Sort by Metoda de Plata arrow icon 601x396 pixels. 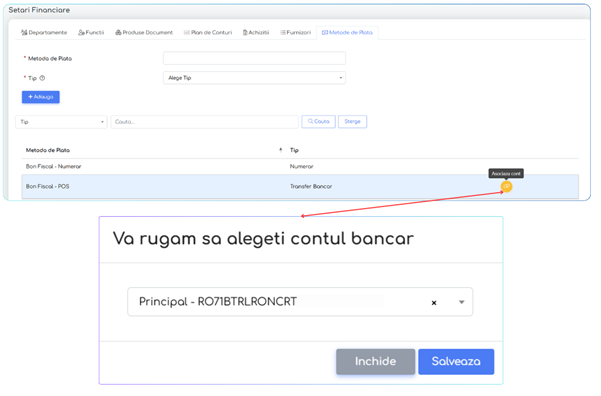(281, 150)
